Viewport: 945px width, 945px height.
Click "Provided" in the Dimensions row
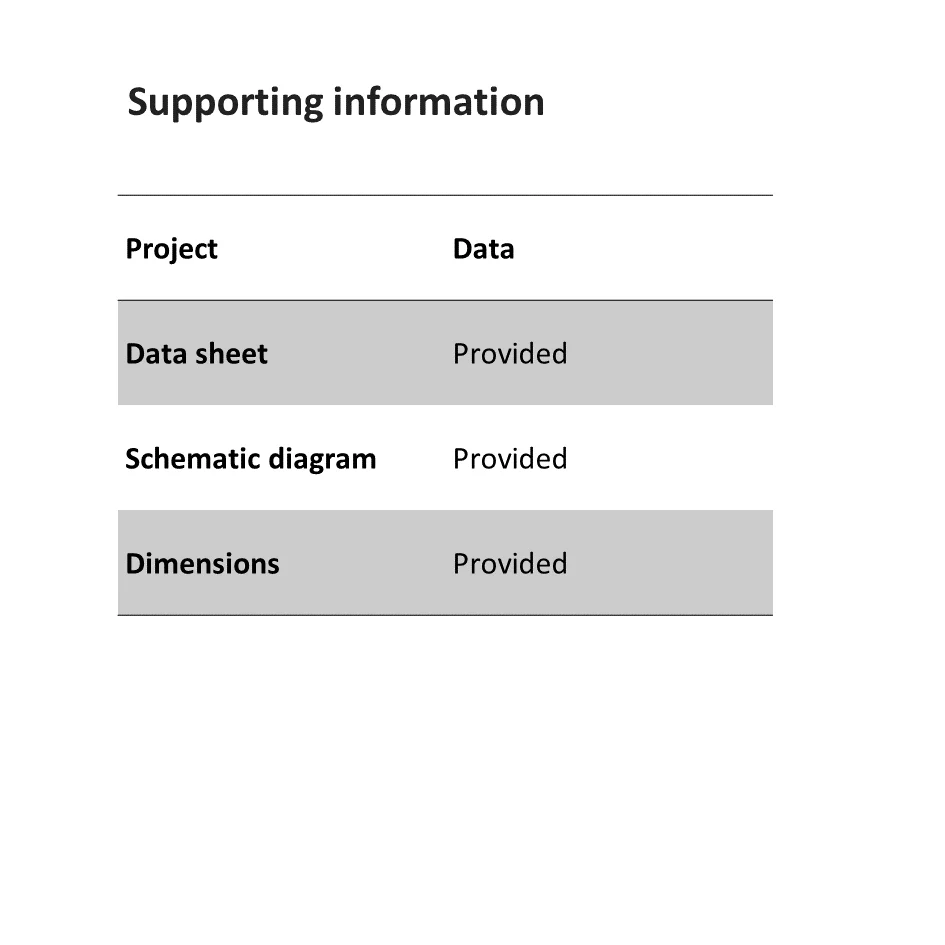[510, 564]
